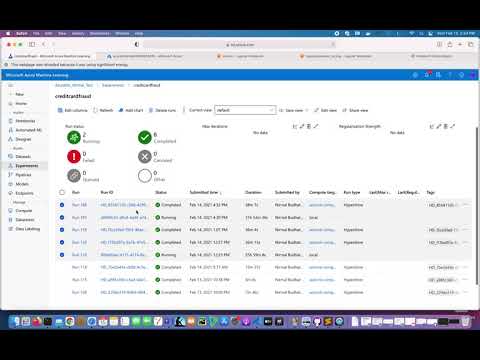Open Run ID link of run submitted 5:11 AM
Viewport: 480px width, 360px height.
pos(123,267)
